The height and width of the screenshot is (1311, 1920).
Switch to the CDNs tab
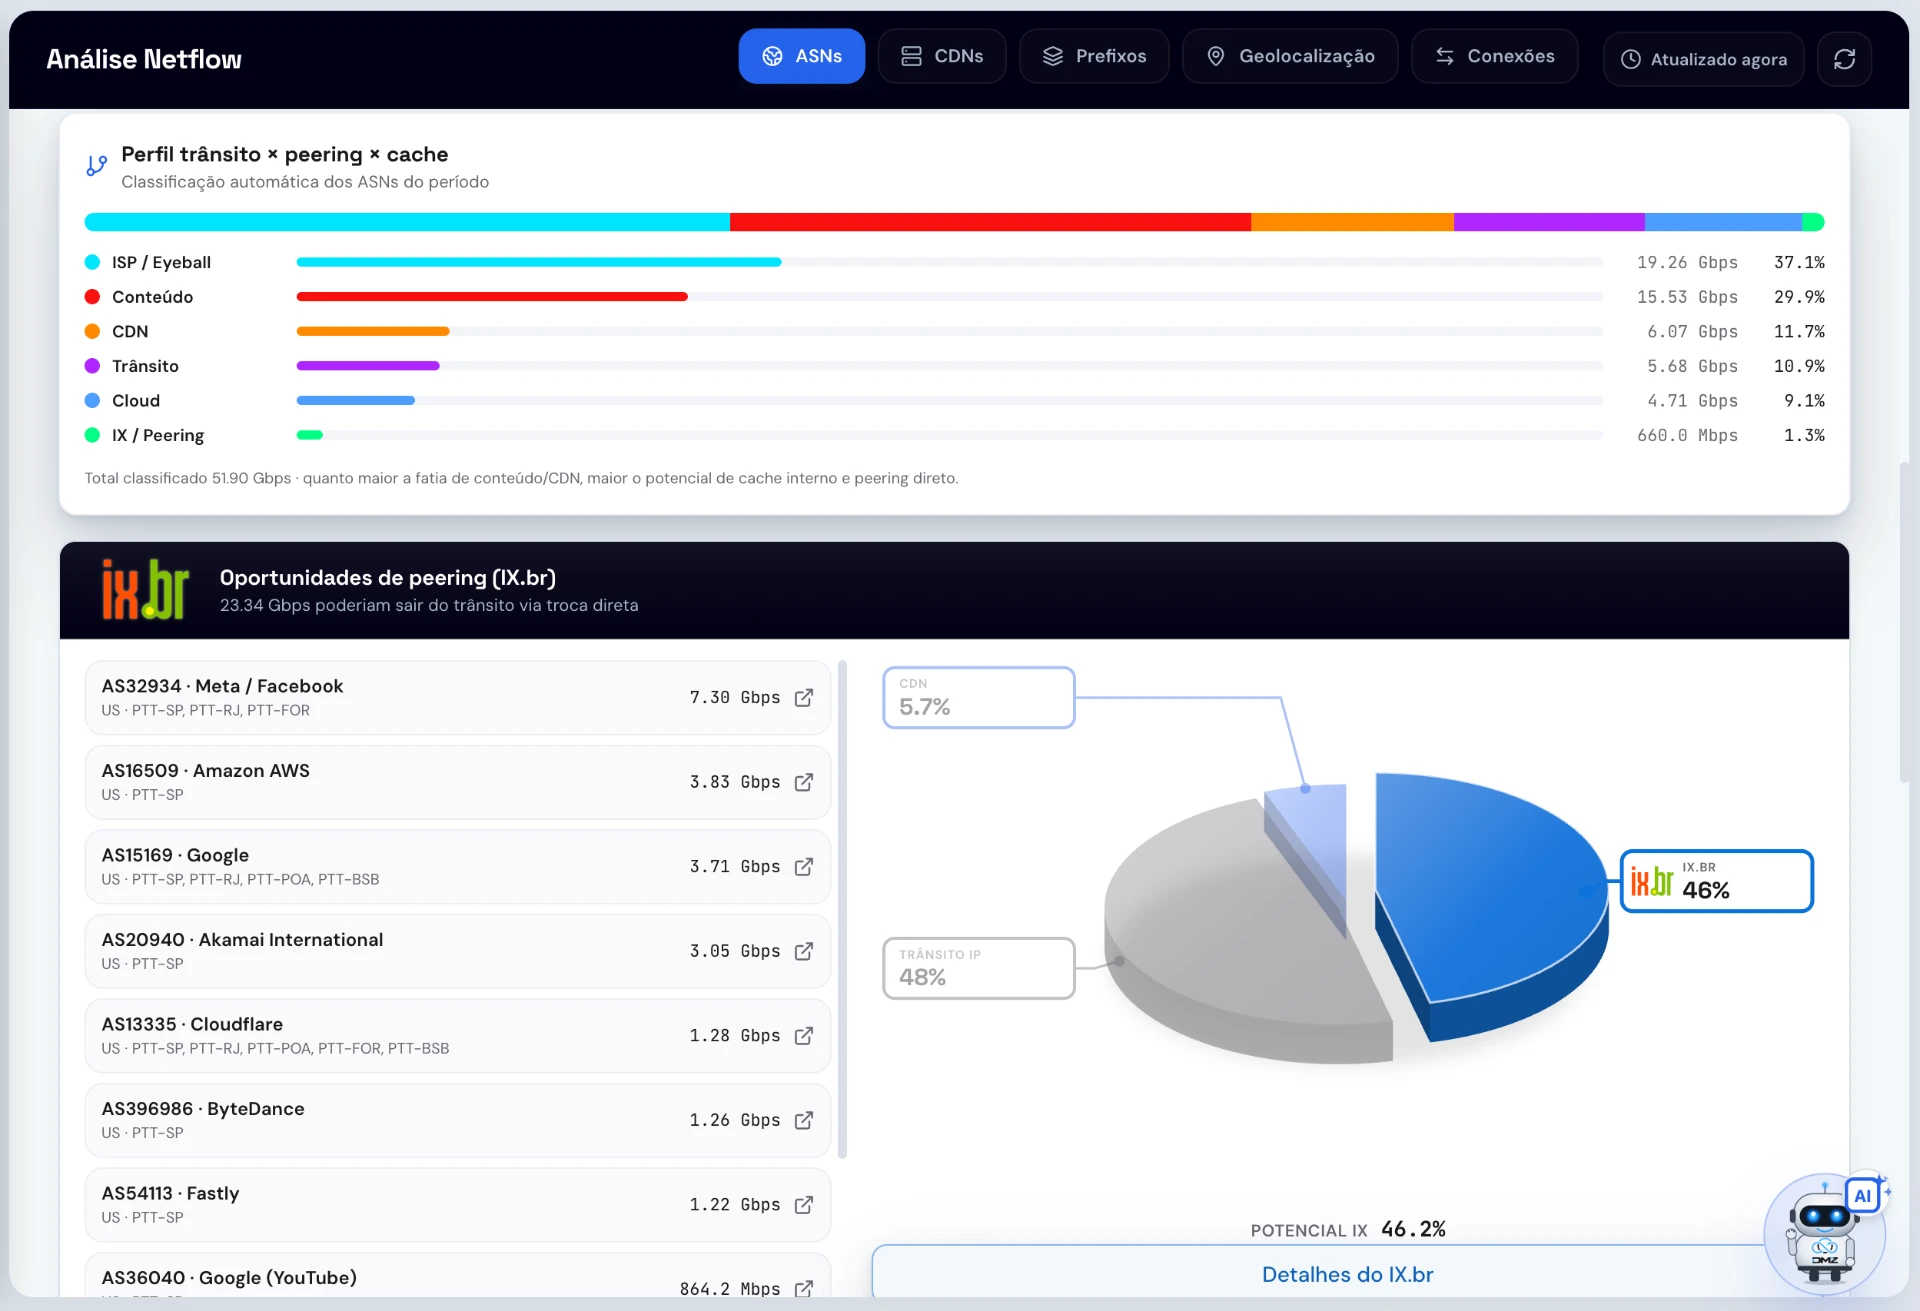942,56
